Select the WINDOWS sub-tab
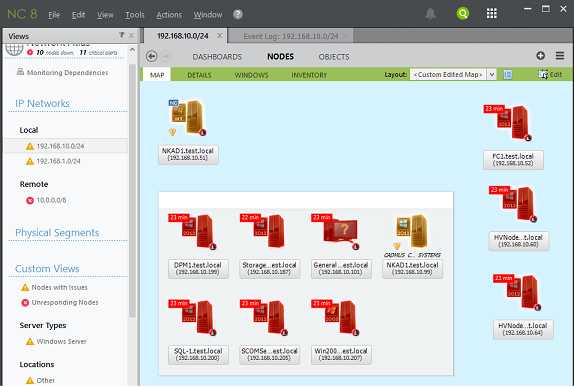This screenshot has width=574, height=387. pos(251,75)
